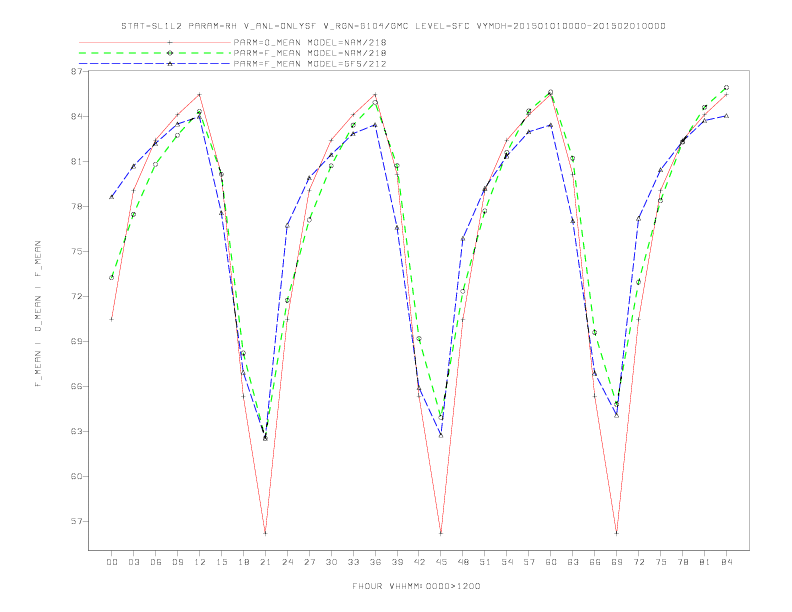
Task: Click the x-axis tick label 78
Action: click(x=683, y=562)
